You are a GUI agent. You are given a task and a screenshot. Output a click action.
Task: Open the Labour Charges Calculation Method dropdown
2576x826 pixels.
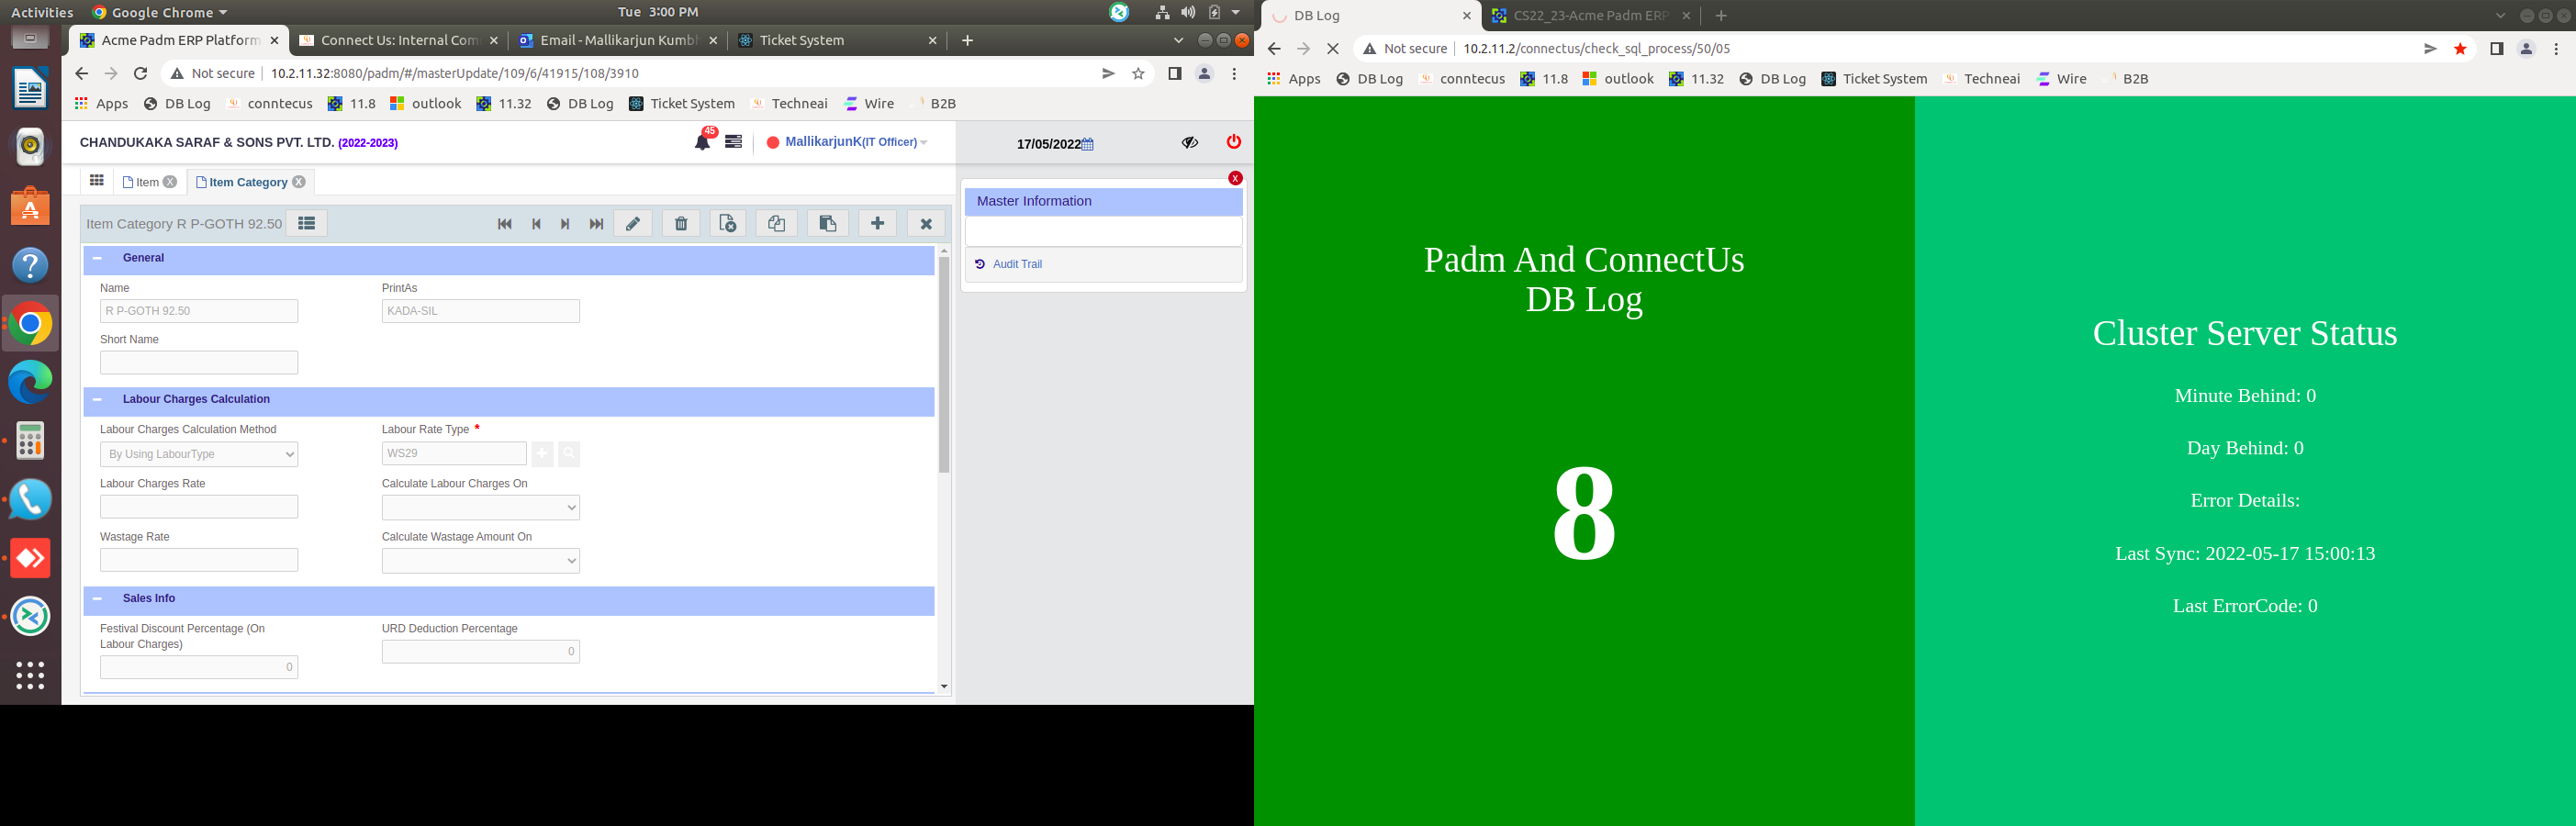click(199, 454)
